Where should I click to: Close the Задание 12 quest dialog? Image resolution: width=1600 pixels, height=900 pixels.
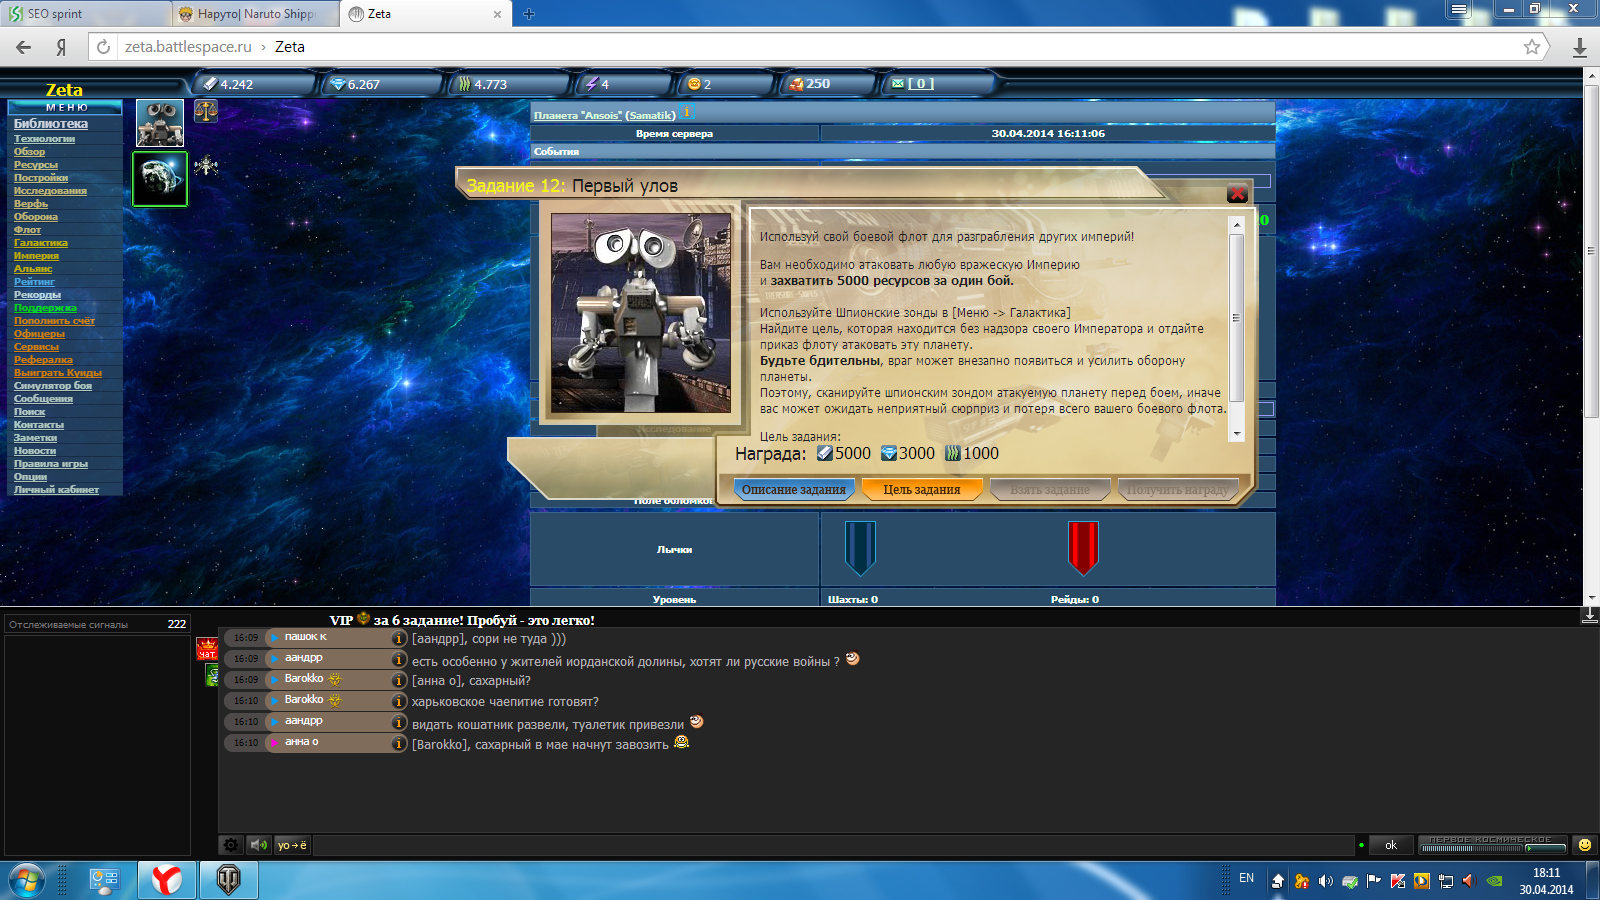pyautogui.click(x=1237, y=194)
